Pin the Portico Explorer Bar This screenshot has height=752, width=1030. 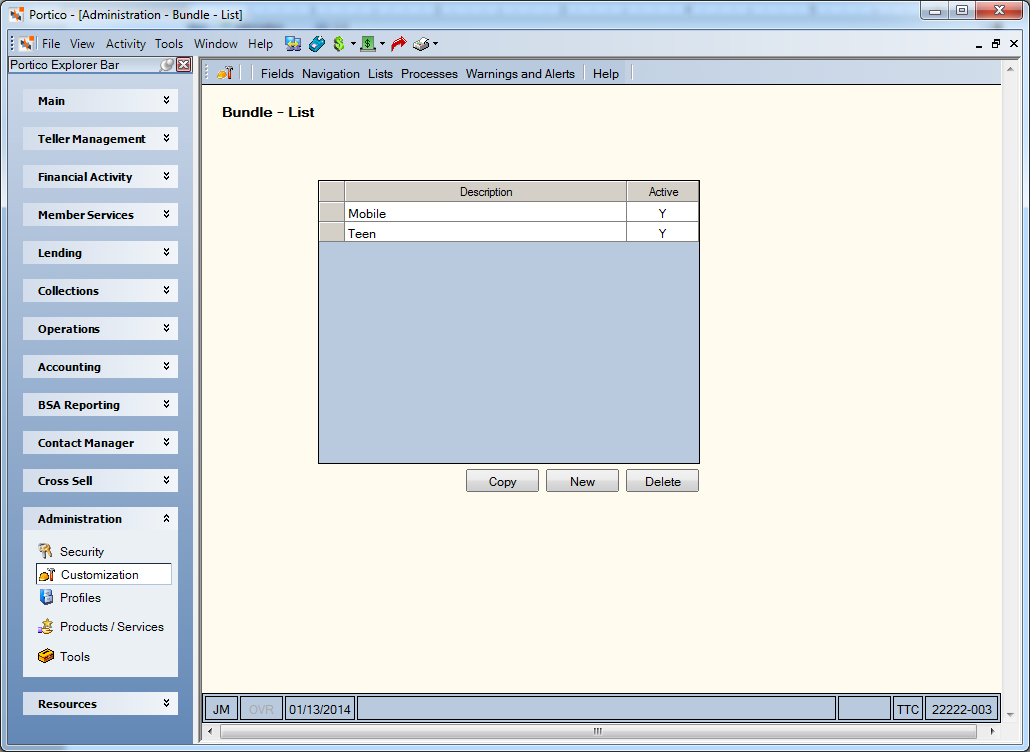[167, 64]
